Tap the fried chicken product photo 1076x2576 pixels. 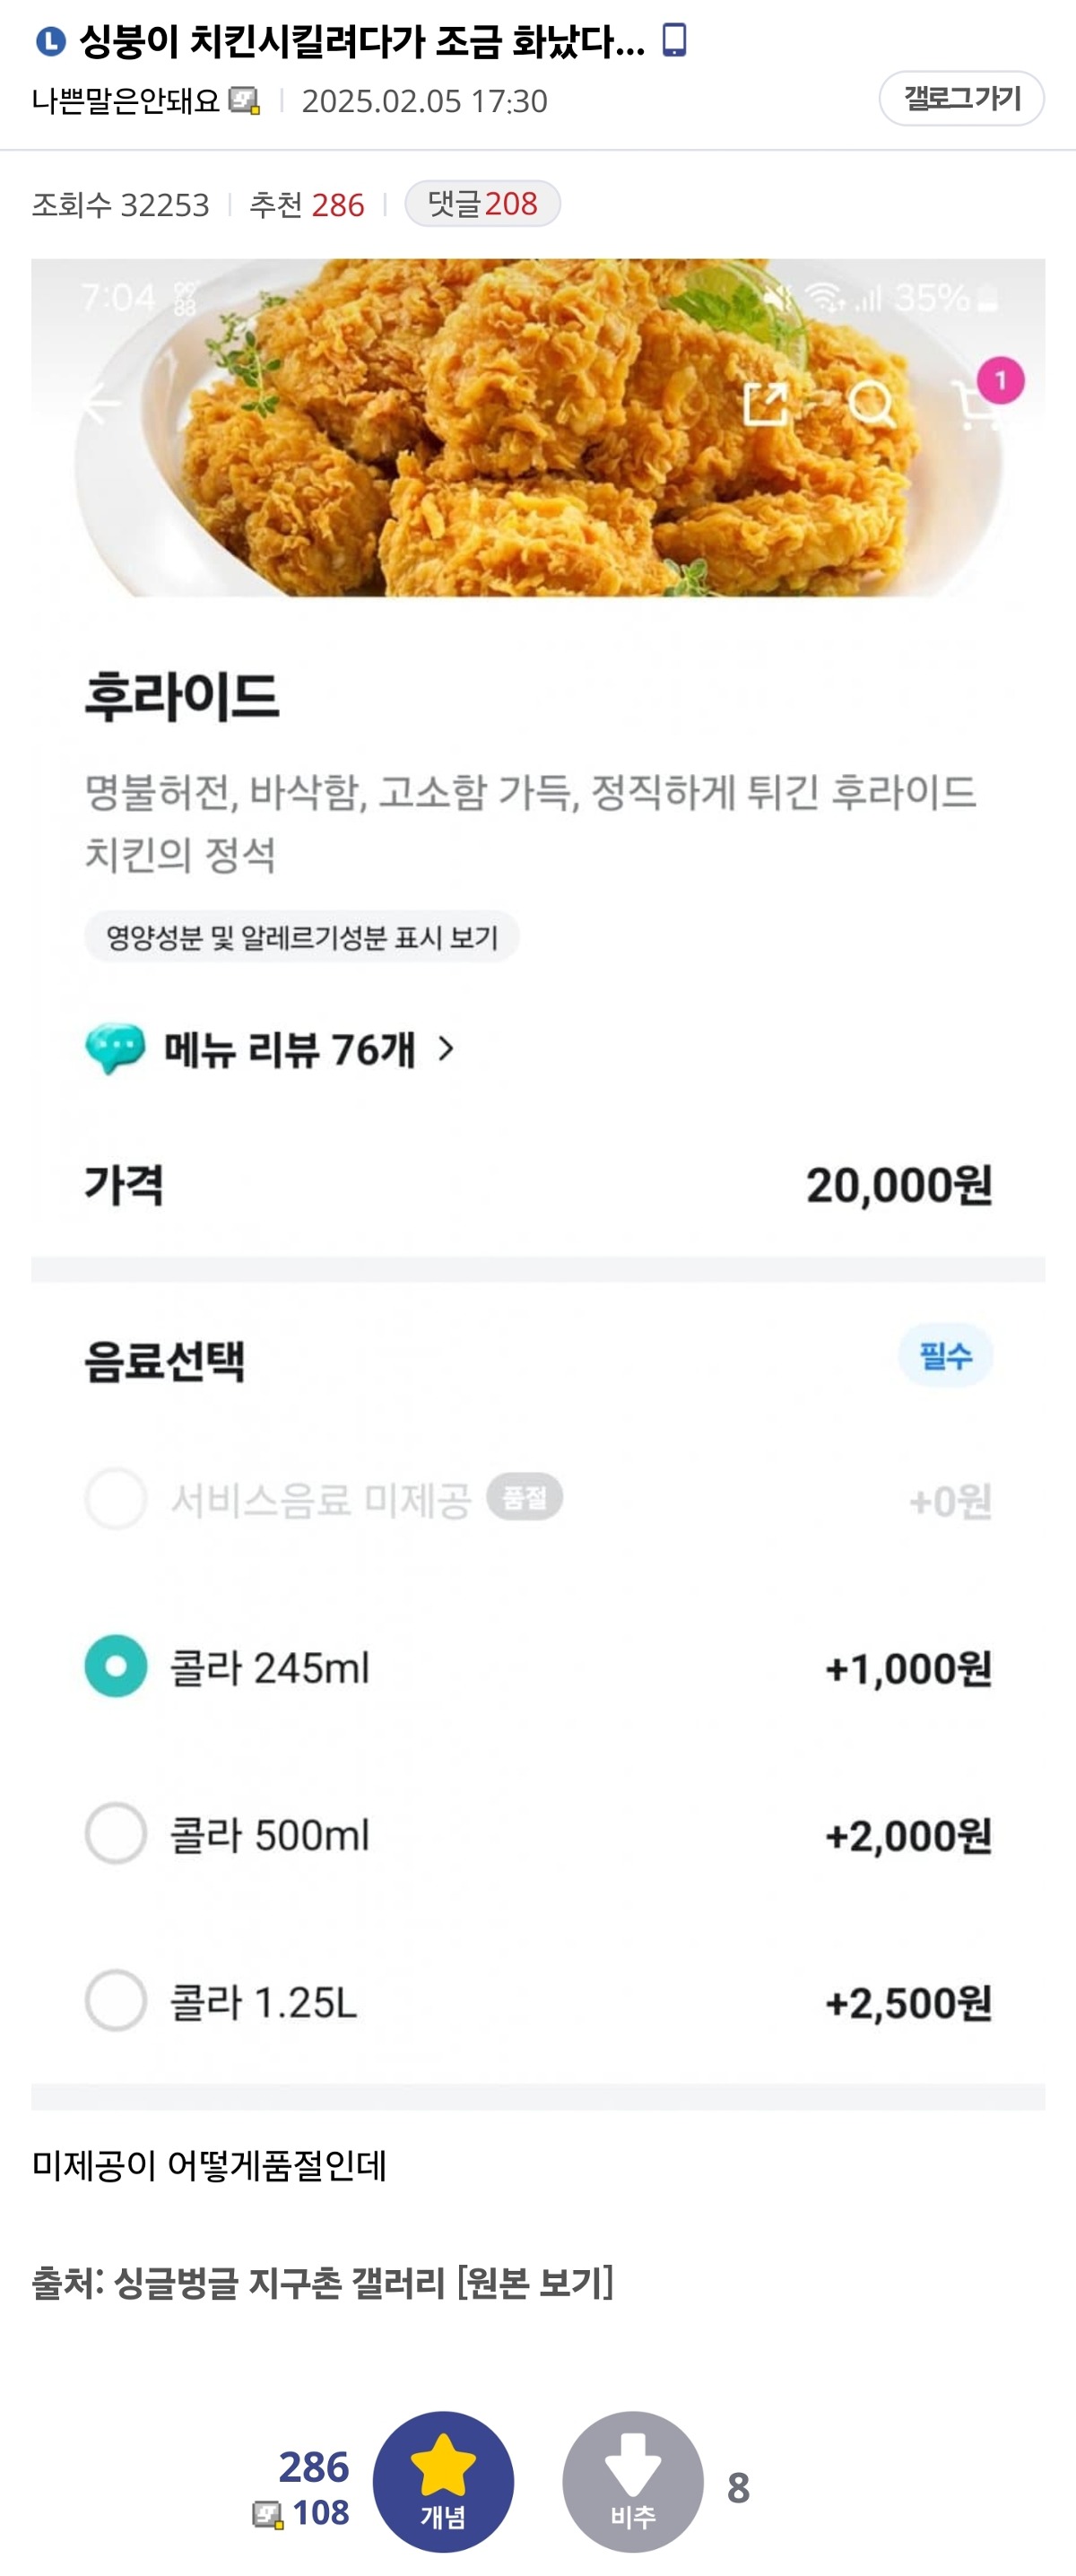point(538,428)
